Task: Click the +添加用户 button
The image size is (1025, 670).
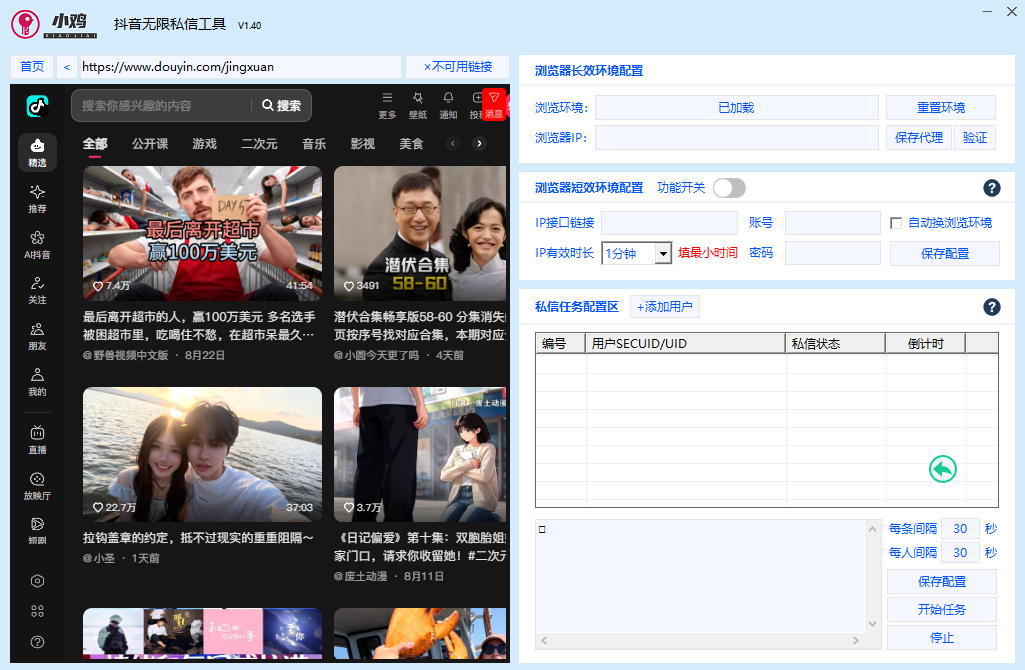Action: click(x=665, y=307)
